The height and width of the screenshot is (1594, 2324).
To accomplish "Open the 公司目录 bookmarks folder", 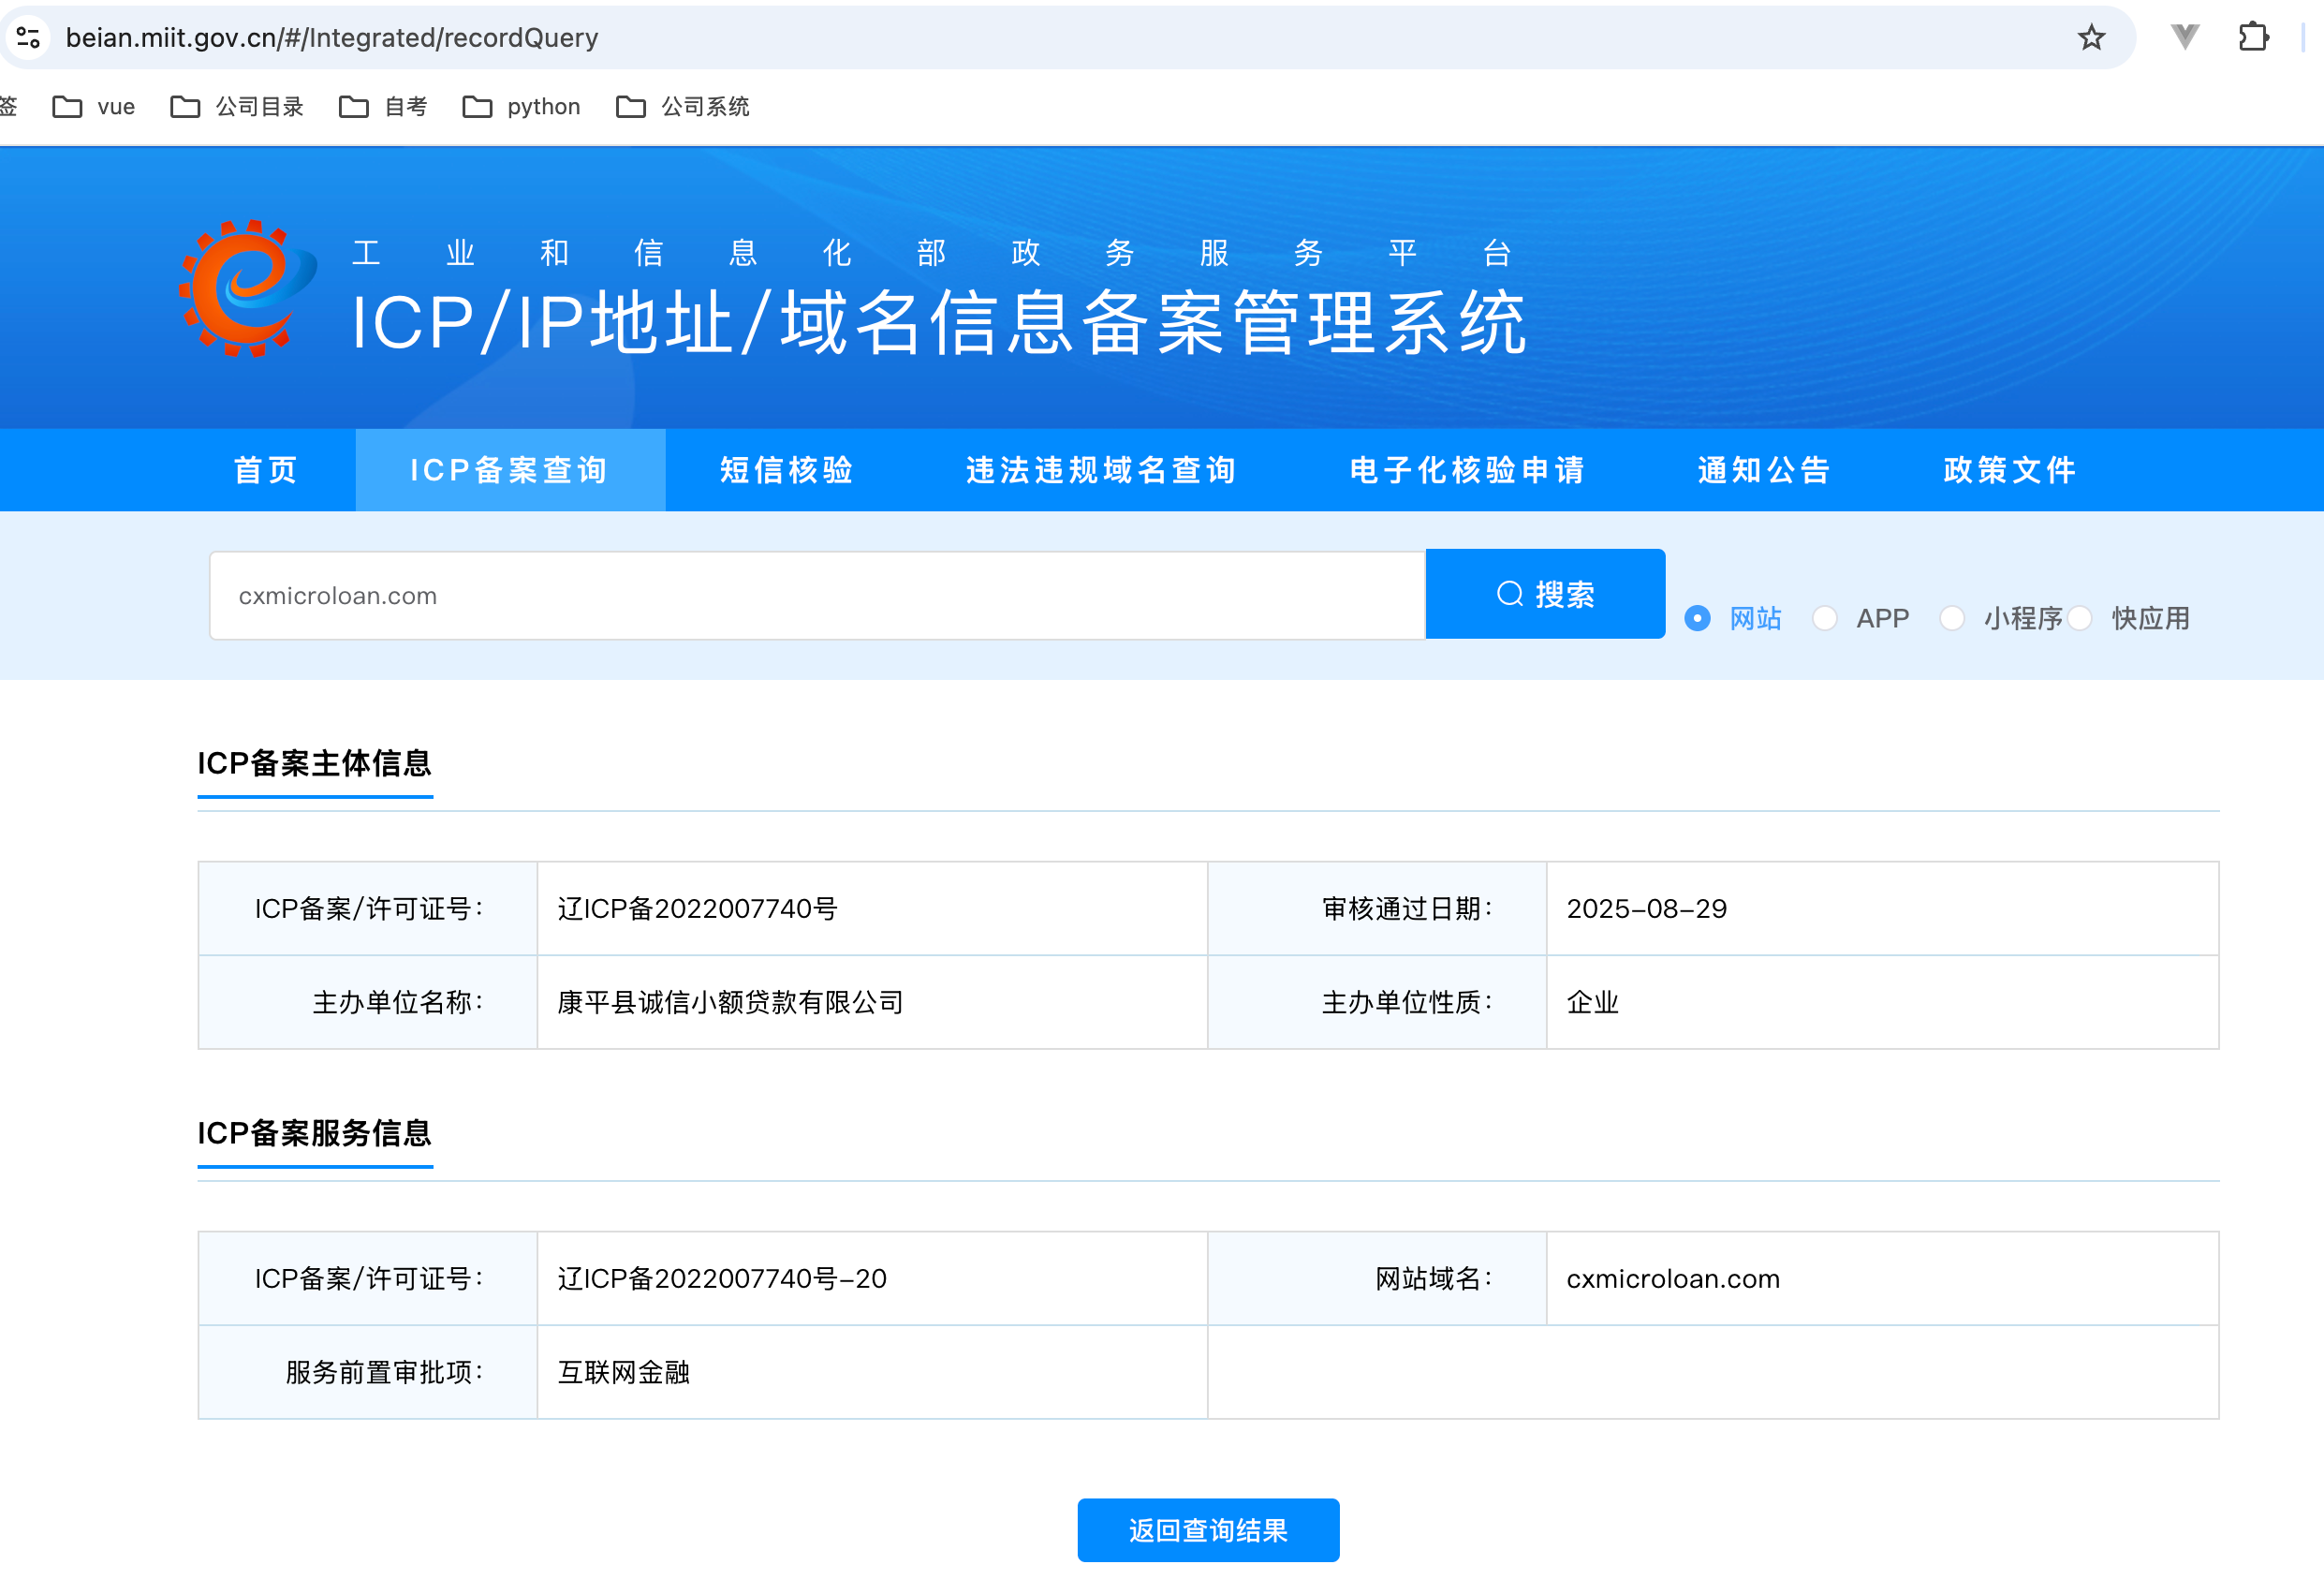I will [x=237, y=107].
